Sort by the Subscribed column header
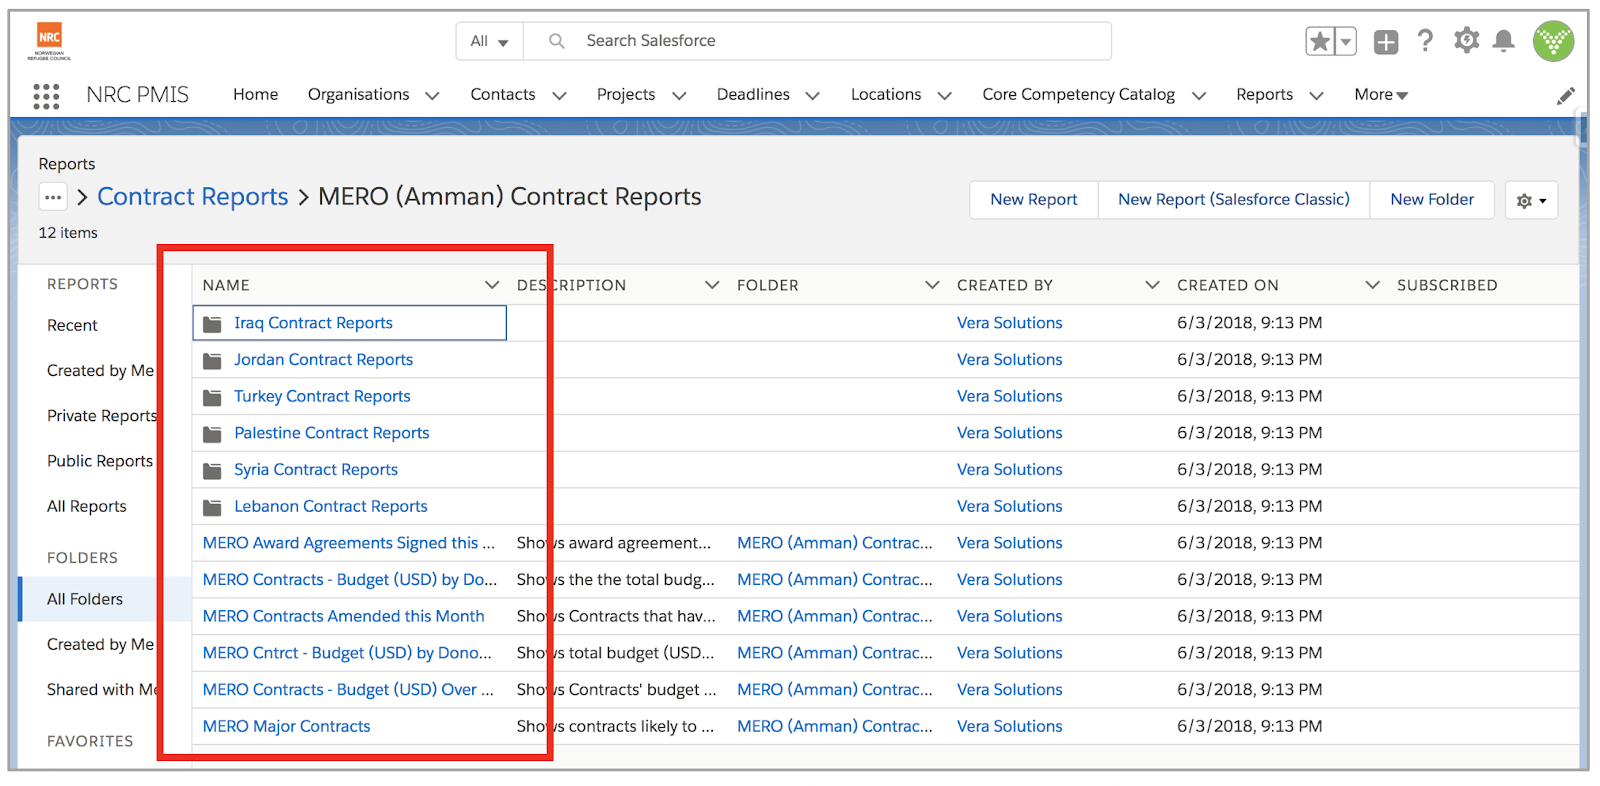The width and height of the screenshot is (1600, 786). [1447, 285]
